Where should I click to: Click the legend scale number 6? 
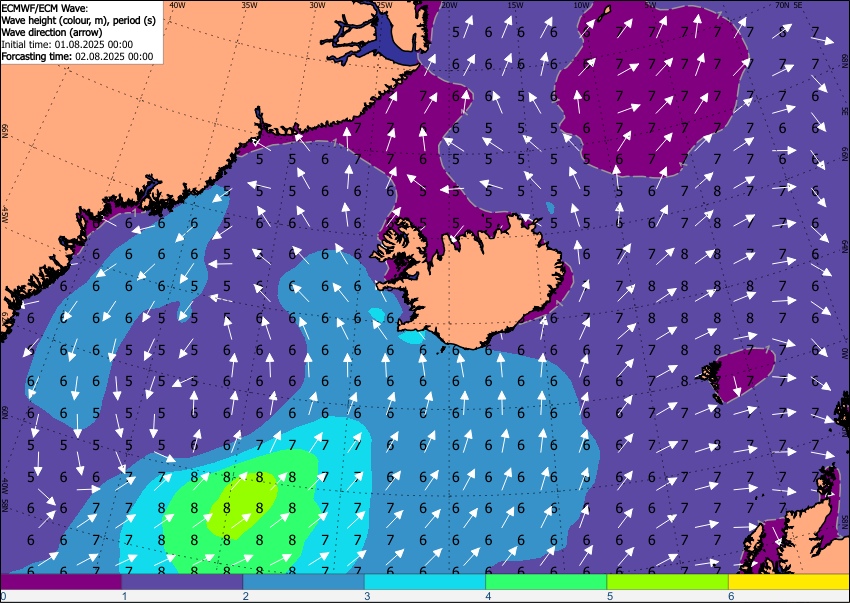[731, 596]
